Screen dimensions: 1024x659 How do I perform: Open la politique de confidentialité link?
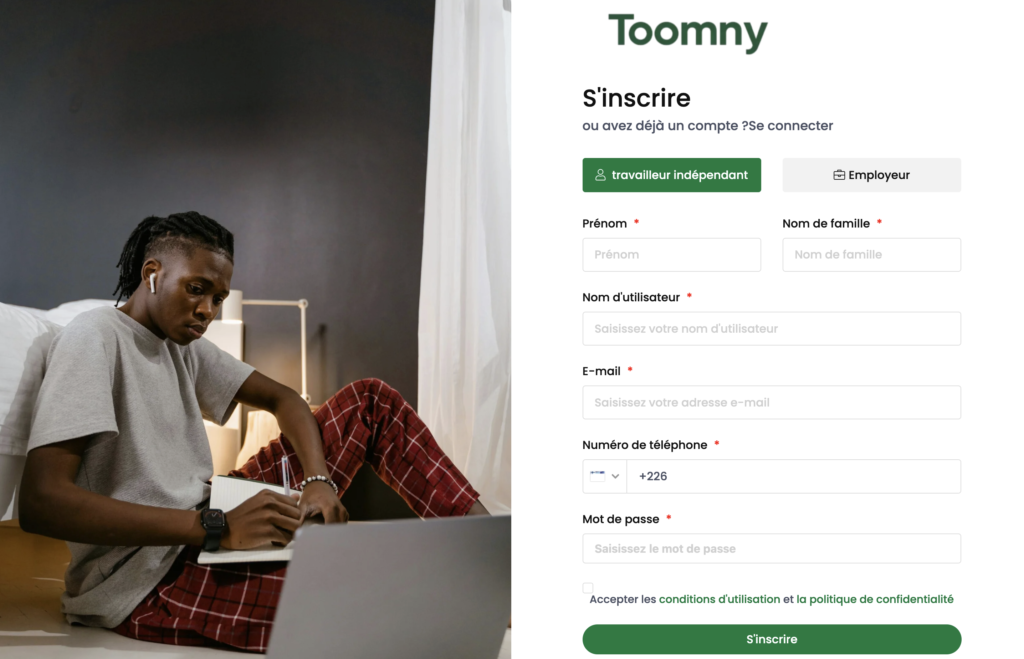[x=874, y=599]
